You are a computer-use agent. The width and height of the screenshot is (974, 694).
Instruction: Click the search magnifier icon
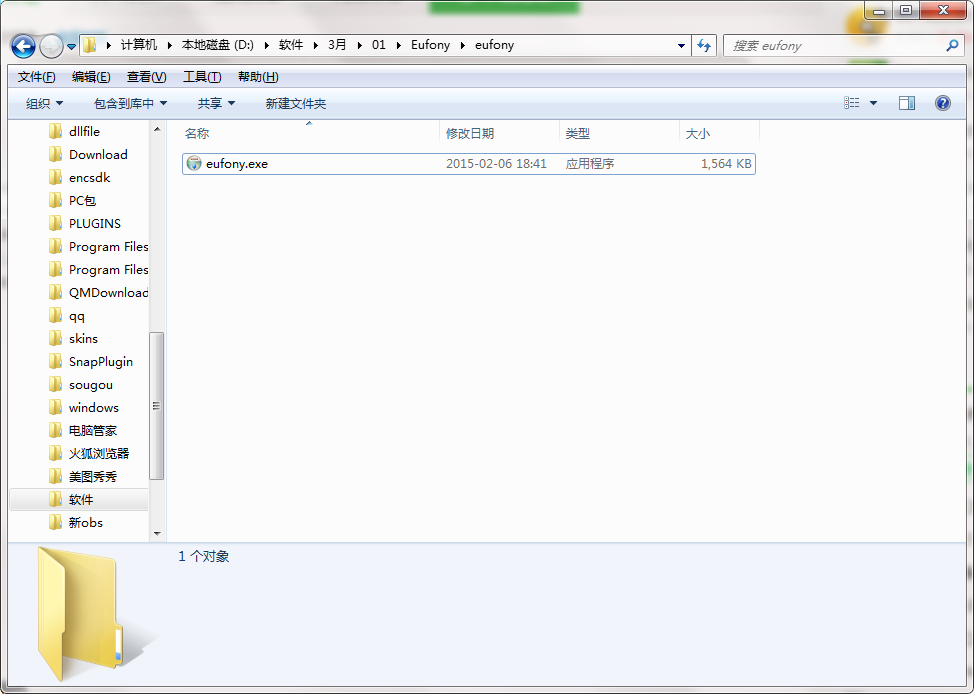point(952,45)
